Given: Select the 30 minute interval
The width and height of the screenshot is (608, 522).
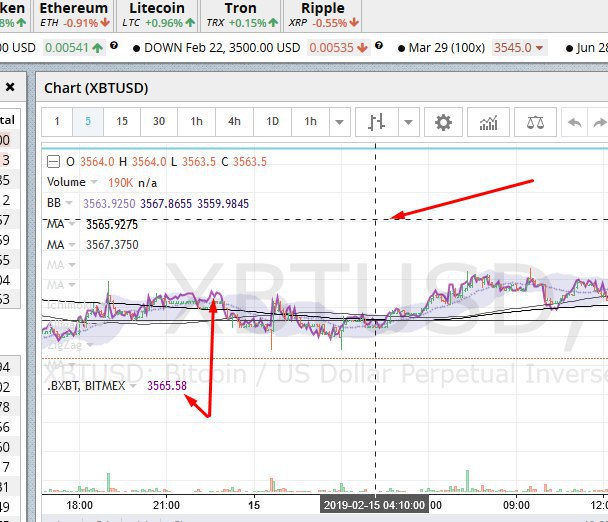Looking at the screenshot, I should (159, 122).
